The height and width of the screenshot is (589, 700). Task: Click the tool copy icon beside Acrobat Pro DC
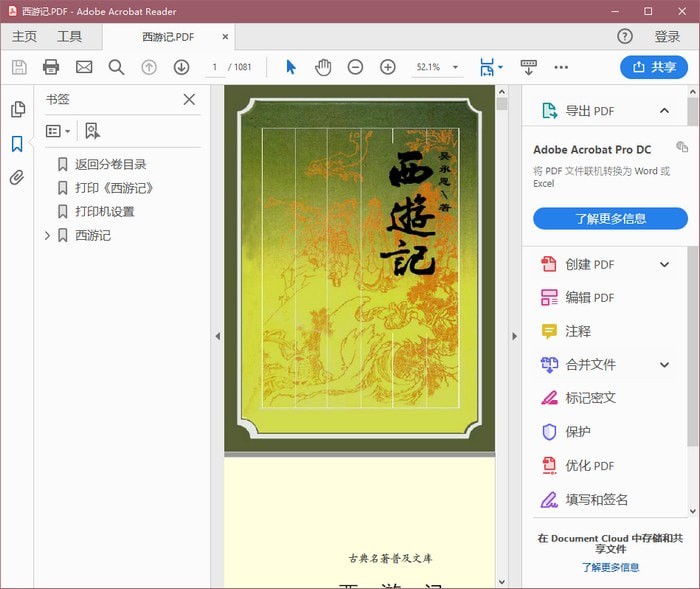tap(682, 146)
